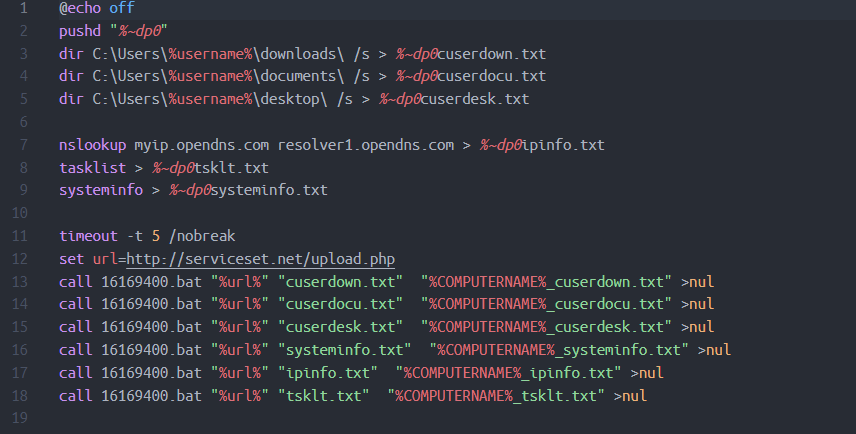The width and height of the screenshot is (856, 434).
Task: Click 'cuserdown.txt' on the downloads dir line
Action: tap(492, 54)
